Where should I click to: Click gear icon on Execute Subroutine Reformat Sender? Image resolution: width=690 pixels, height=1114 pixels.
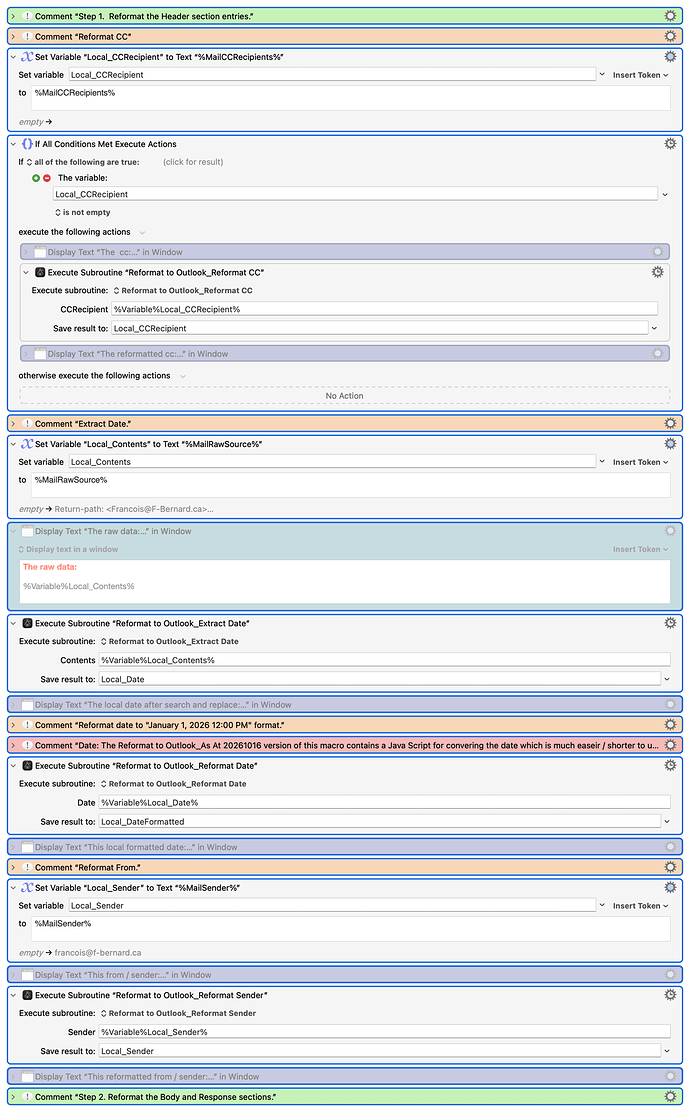point(670,995)
